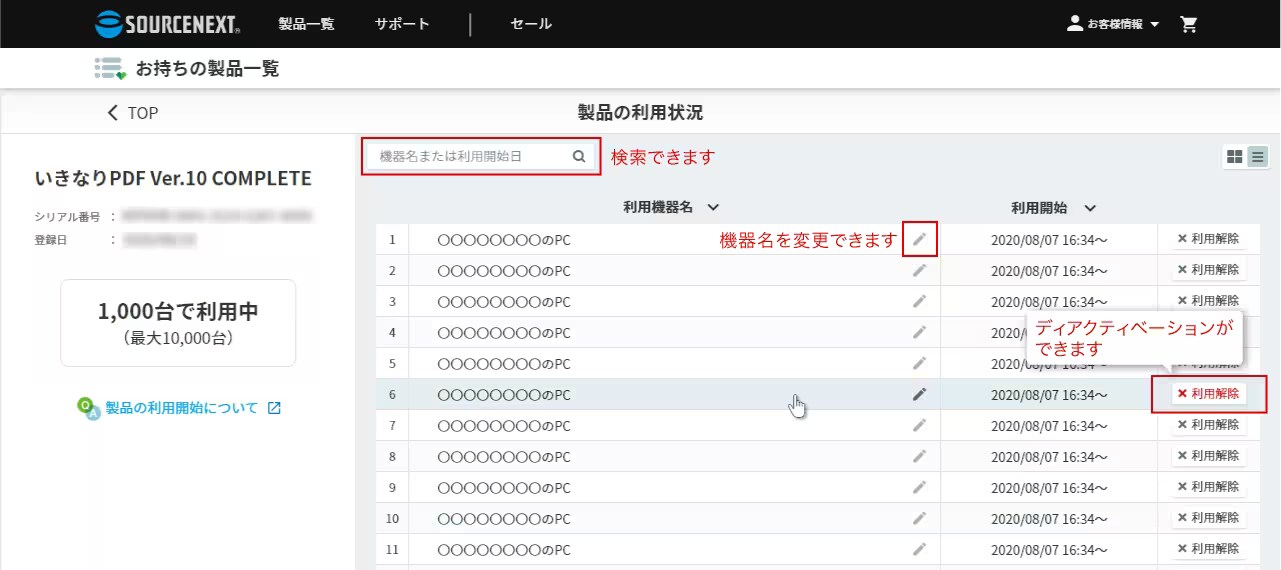Image resolution: width=1281 pixels, height=570 pixels.
Task: Click お持ちの製品一覧 heading
Action: (207, 69)
